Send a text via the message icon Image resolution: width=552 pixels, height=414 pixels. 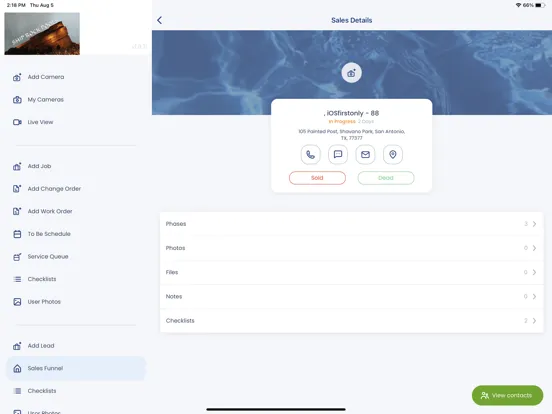coord(338,155)
